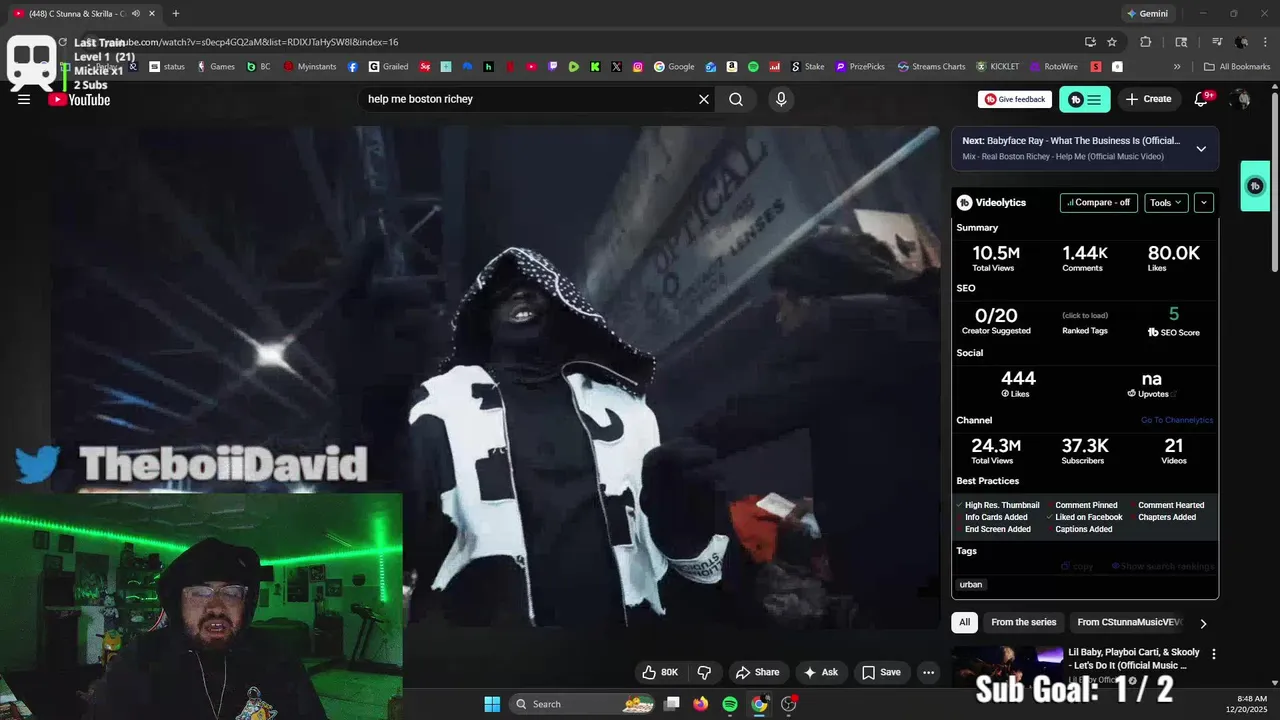
Task: Like the video with 80K thumbs up
Action: [660, 672]
